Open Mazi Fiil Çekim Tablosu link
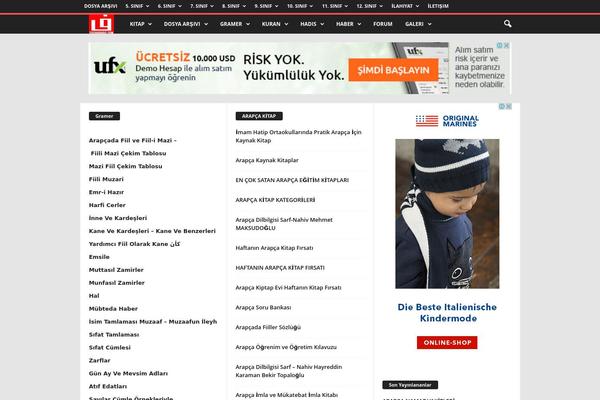The width and height of the screenshot is (600, 400). (126, 166)
